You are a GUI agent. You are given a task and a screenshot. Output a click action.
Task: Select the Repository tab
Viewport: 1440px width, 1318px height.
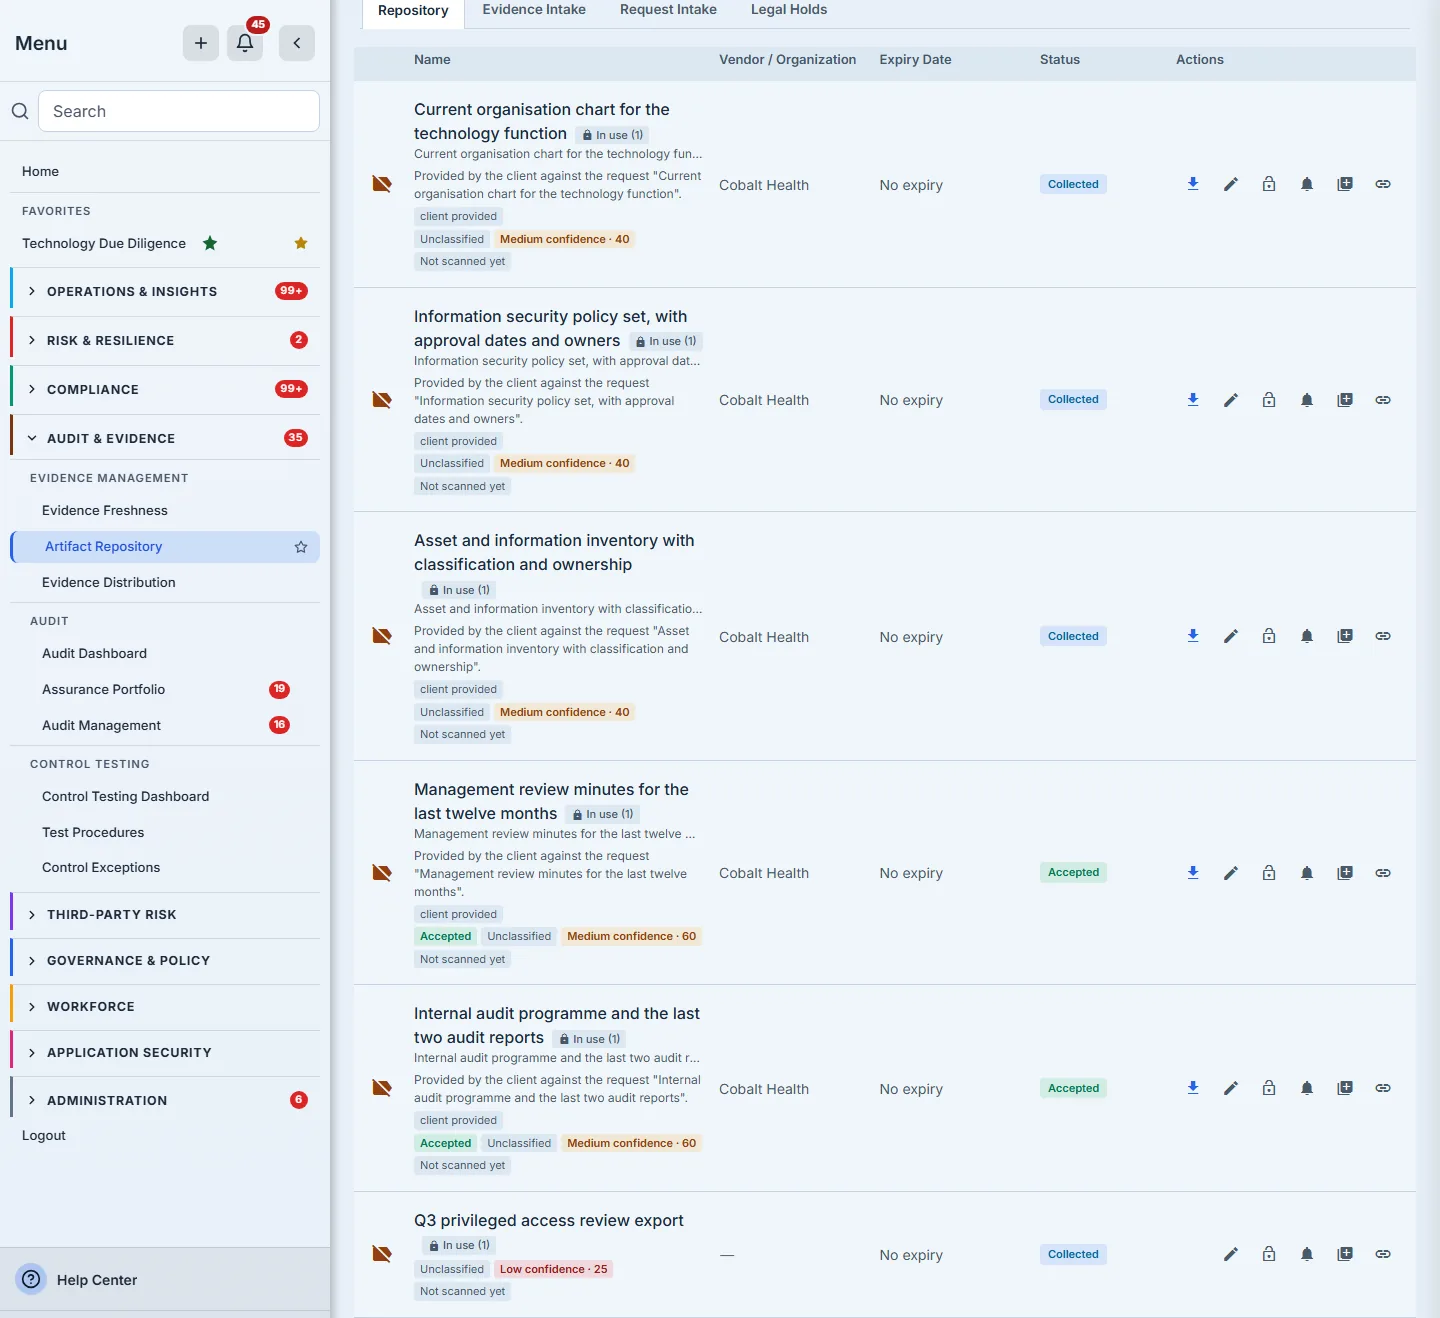413,11
